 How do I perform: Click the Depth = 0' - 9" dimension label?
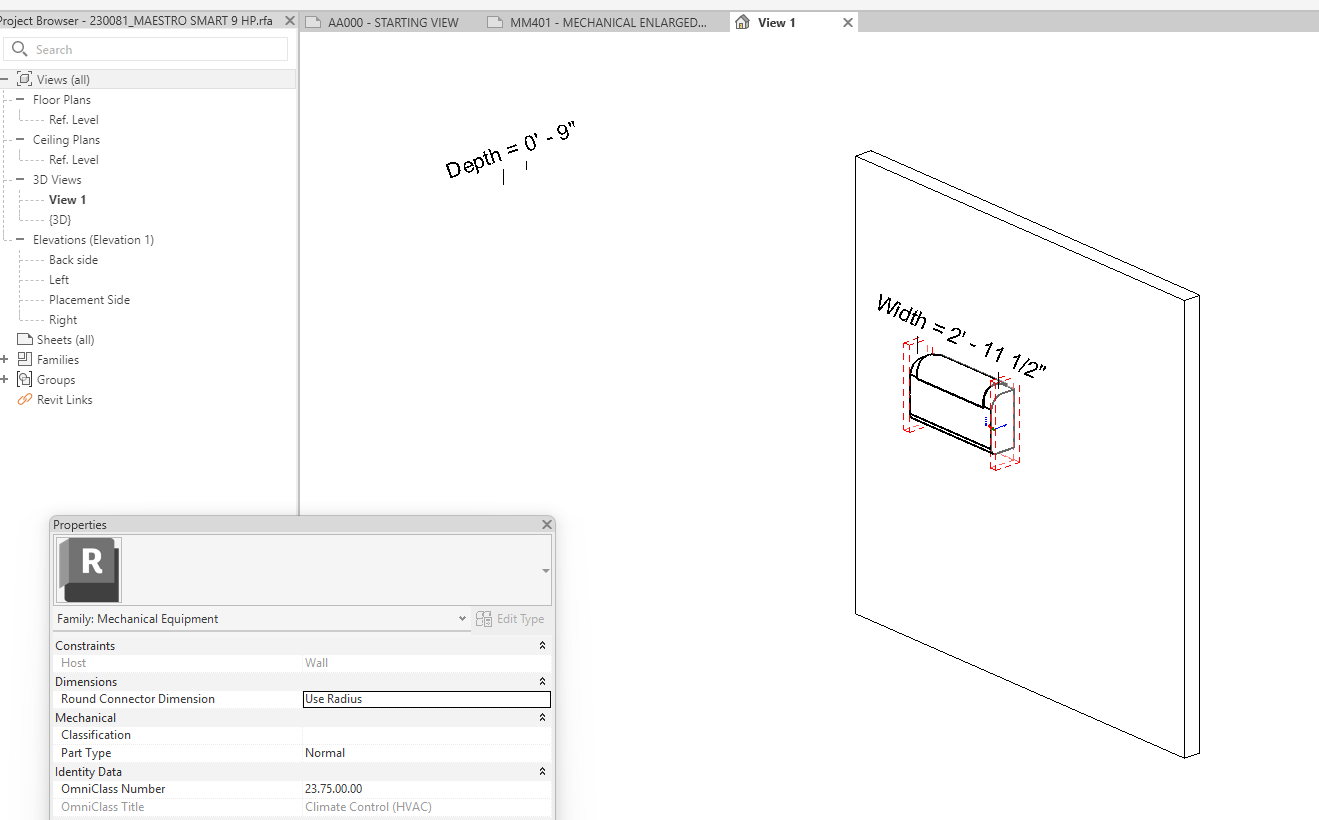click(x=511, y=149)
